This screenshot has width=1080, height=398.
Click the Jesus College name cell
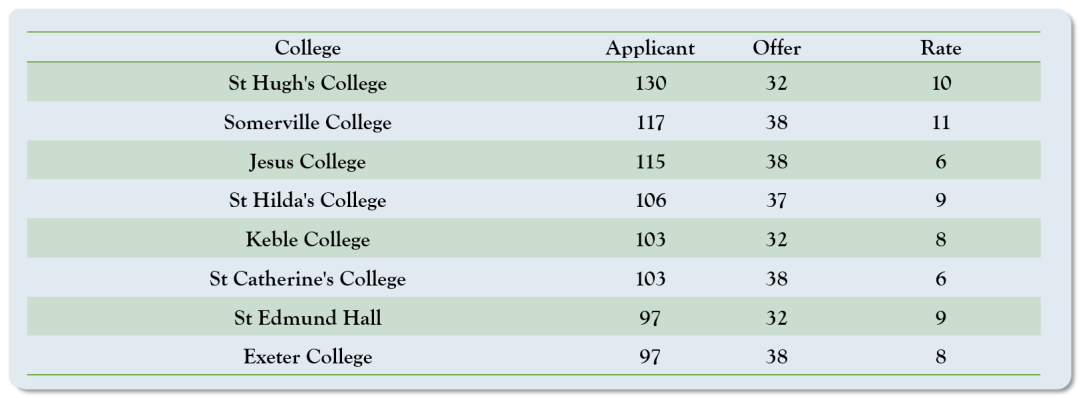[307, 163]
